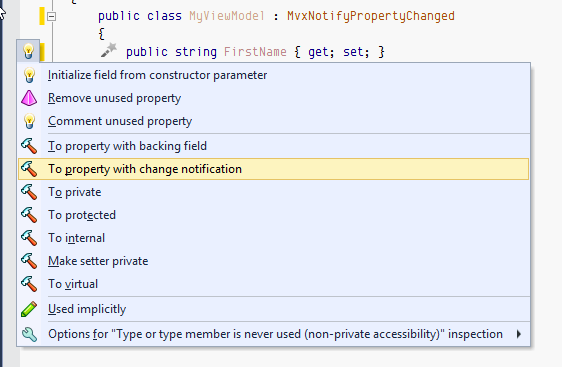The width and height of the screenshot is (562, 367).
Task: Click the magic wand icon before FirstName property
Action: [x=109, y=50]
